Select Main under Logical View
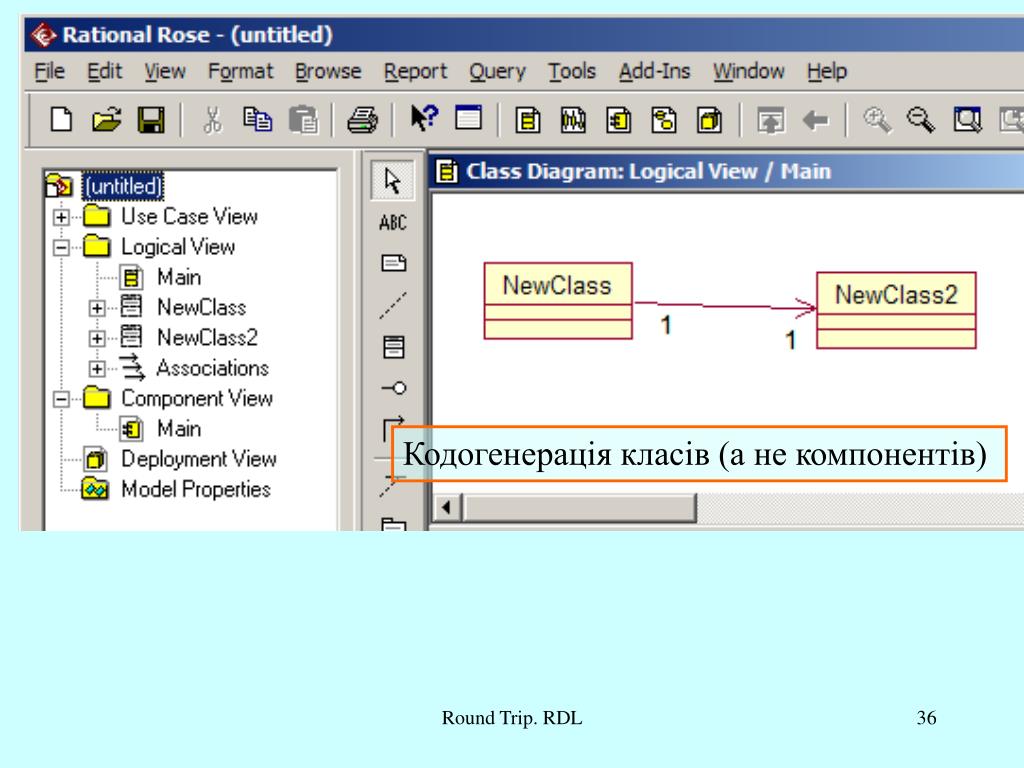This screenshot has height=768, width=1024. point(179,278)
